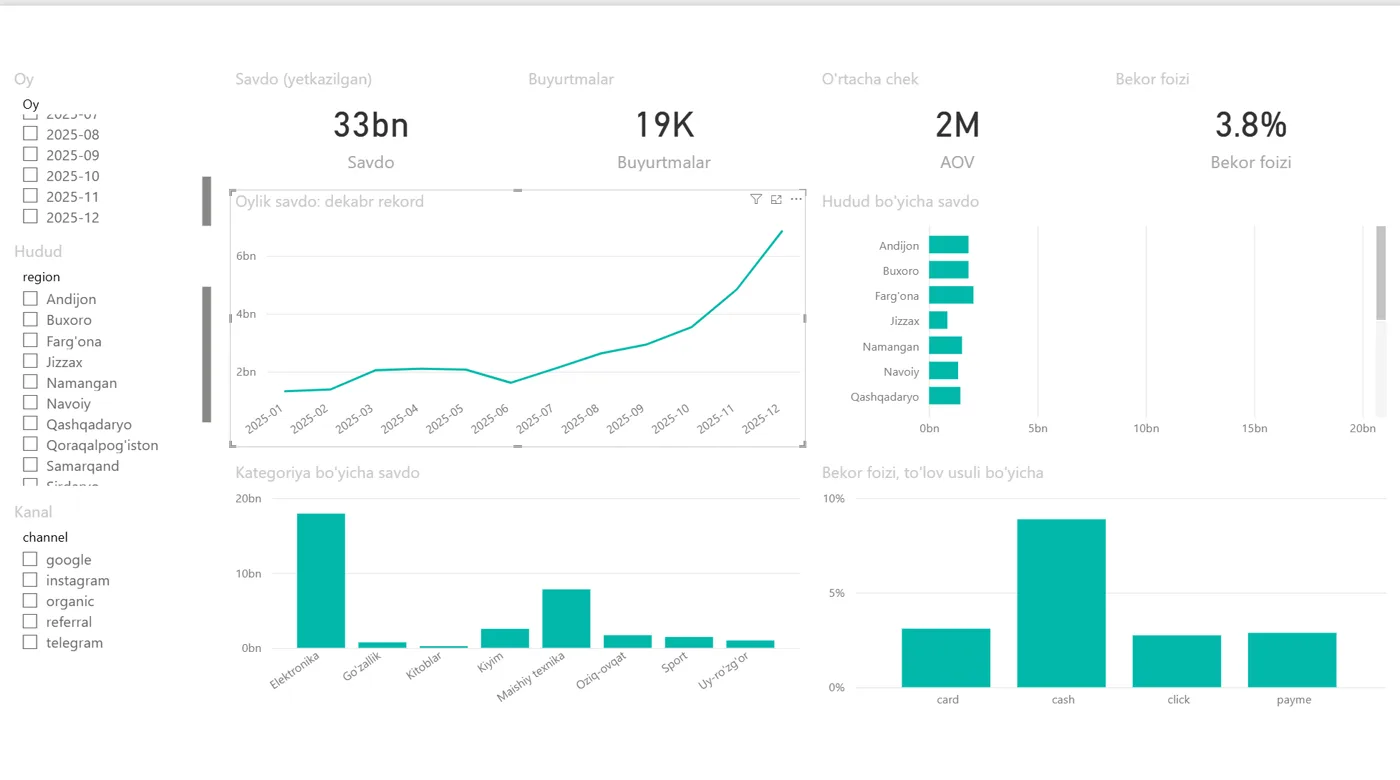Select the payme bar in cancellation chart

(1292, 660)
